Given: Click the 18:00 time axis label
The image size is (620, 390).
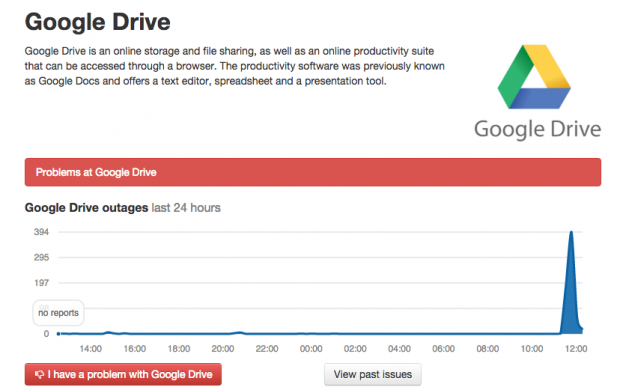Looking at the screenshot, I should tap(179, 349).
